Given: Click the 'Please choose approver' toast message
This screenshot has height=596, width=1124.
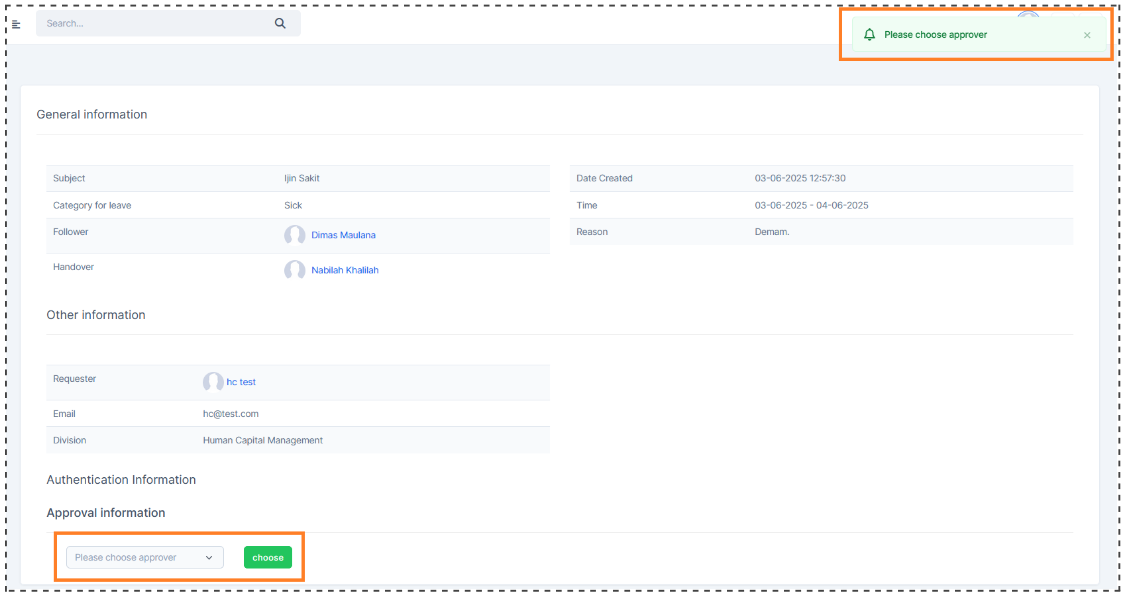Looking at the screenshot, I should click(x=935, y=35).
